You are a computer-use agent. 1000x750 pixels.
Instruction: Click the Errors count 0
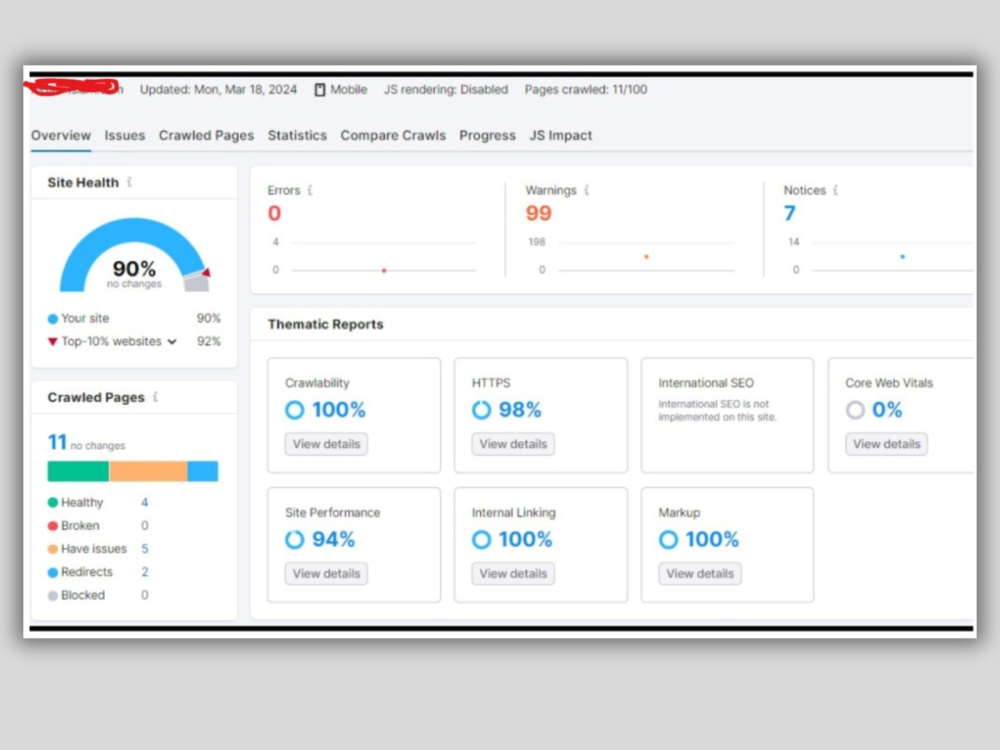coord(274,213)
